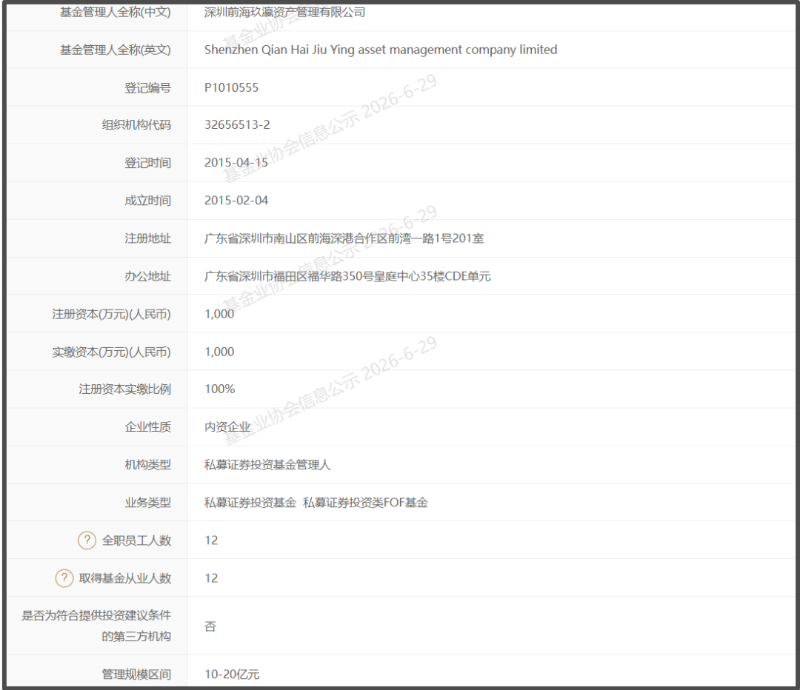The image size is (800, 690).
Task: Click the label 企业性质
Action: pos(148,427)
